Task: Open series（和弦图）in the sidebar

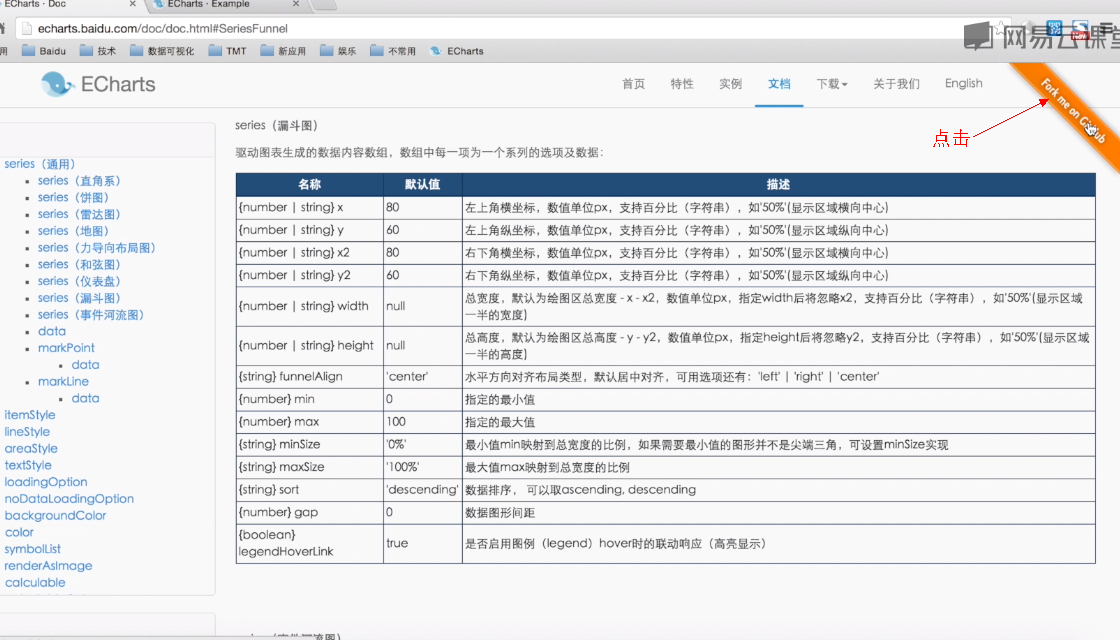Action: 79,264
